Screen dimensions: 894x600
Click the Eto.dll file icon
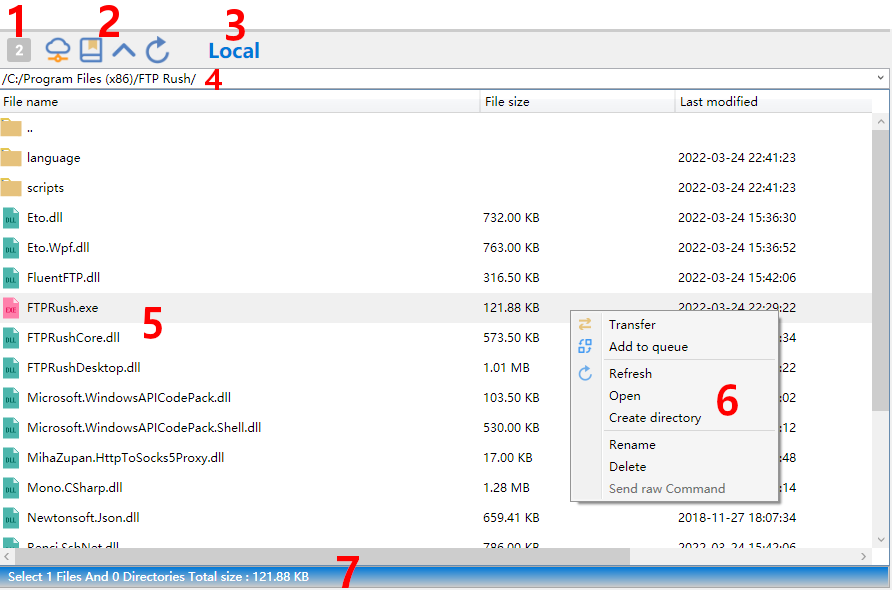tap(11, 218)
